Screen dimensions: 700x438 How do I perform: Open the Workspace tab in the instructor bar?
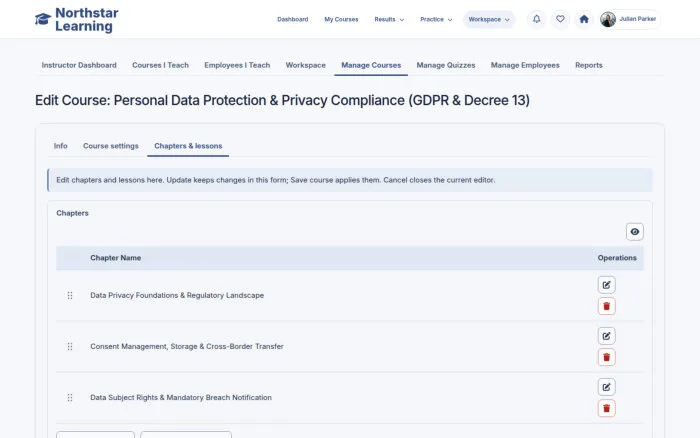(305, 65)
